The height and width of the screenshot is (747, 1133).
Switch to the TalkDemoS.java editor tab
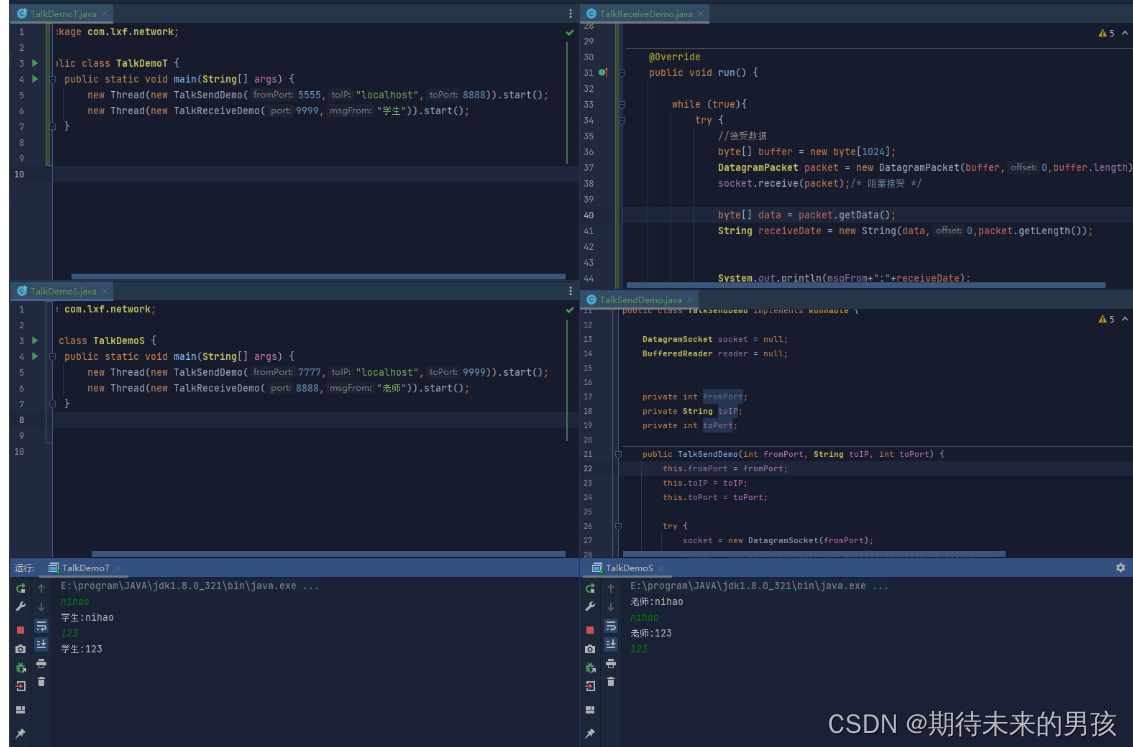[x=63, y=291]
